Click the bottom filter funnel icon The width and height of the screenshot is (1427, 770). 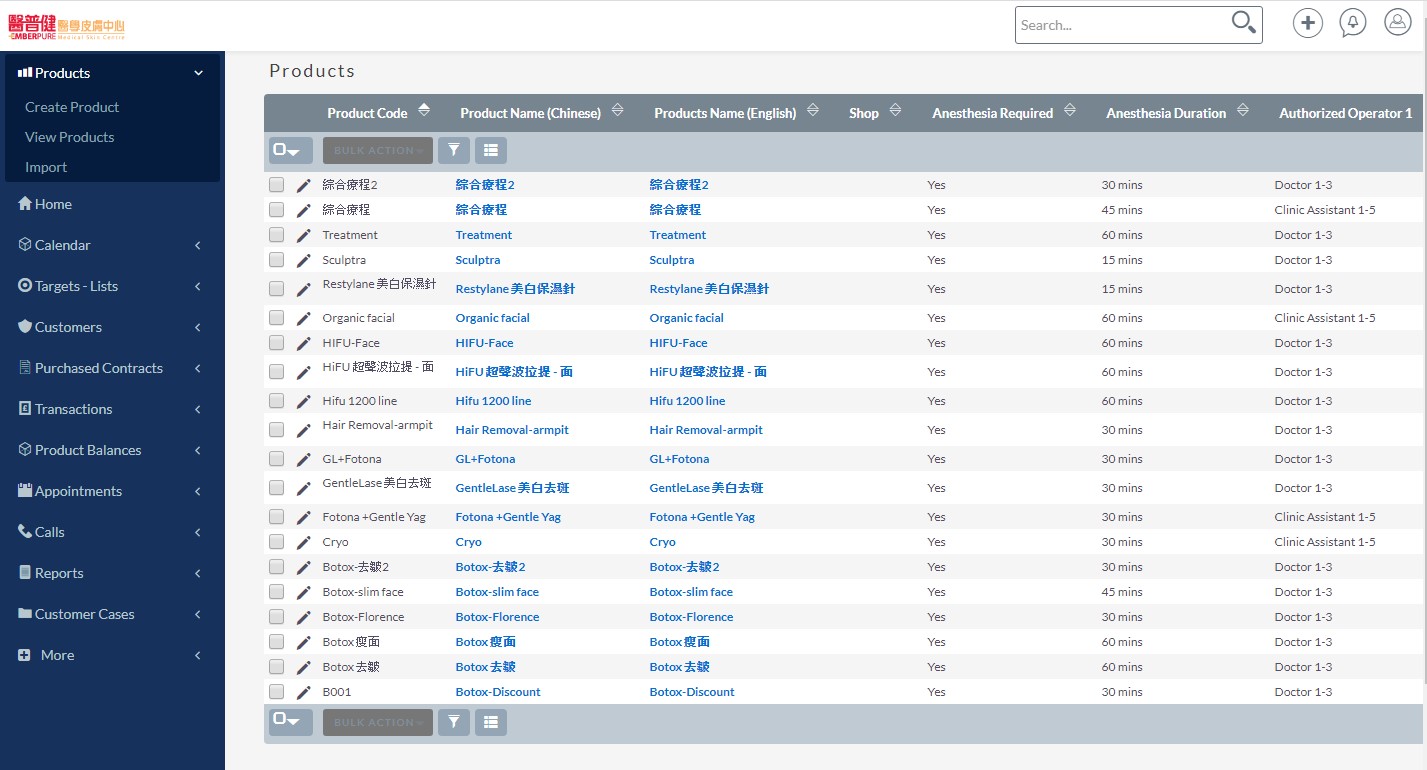pos(454,722)
